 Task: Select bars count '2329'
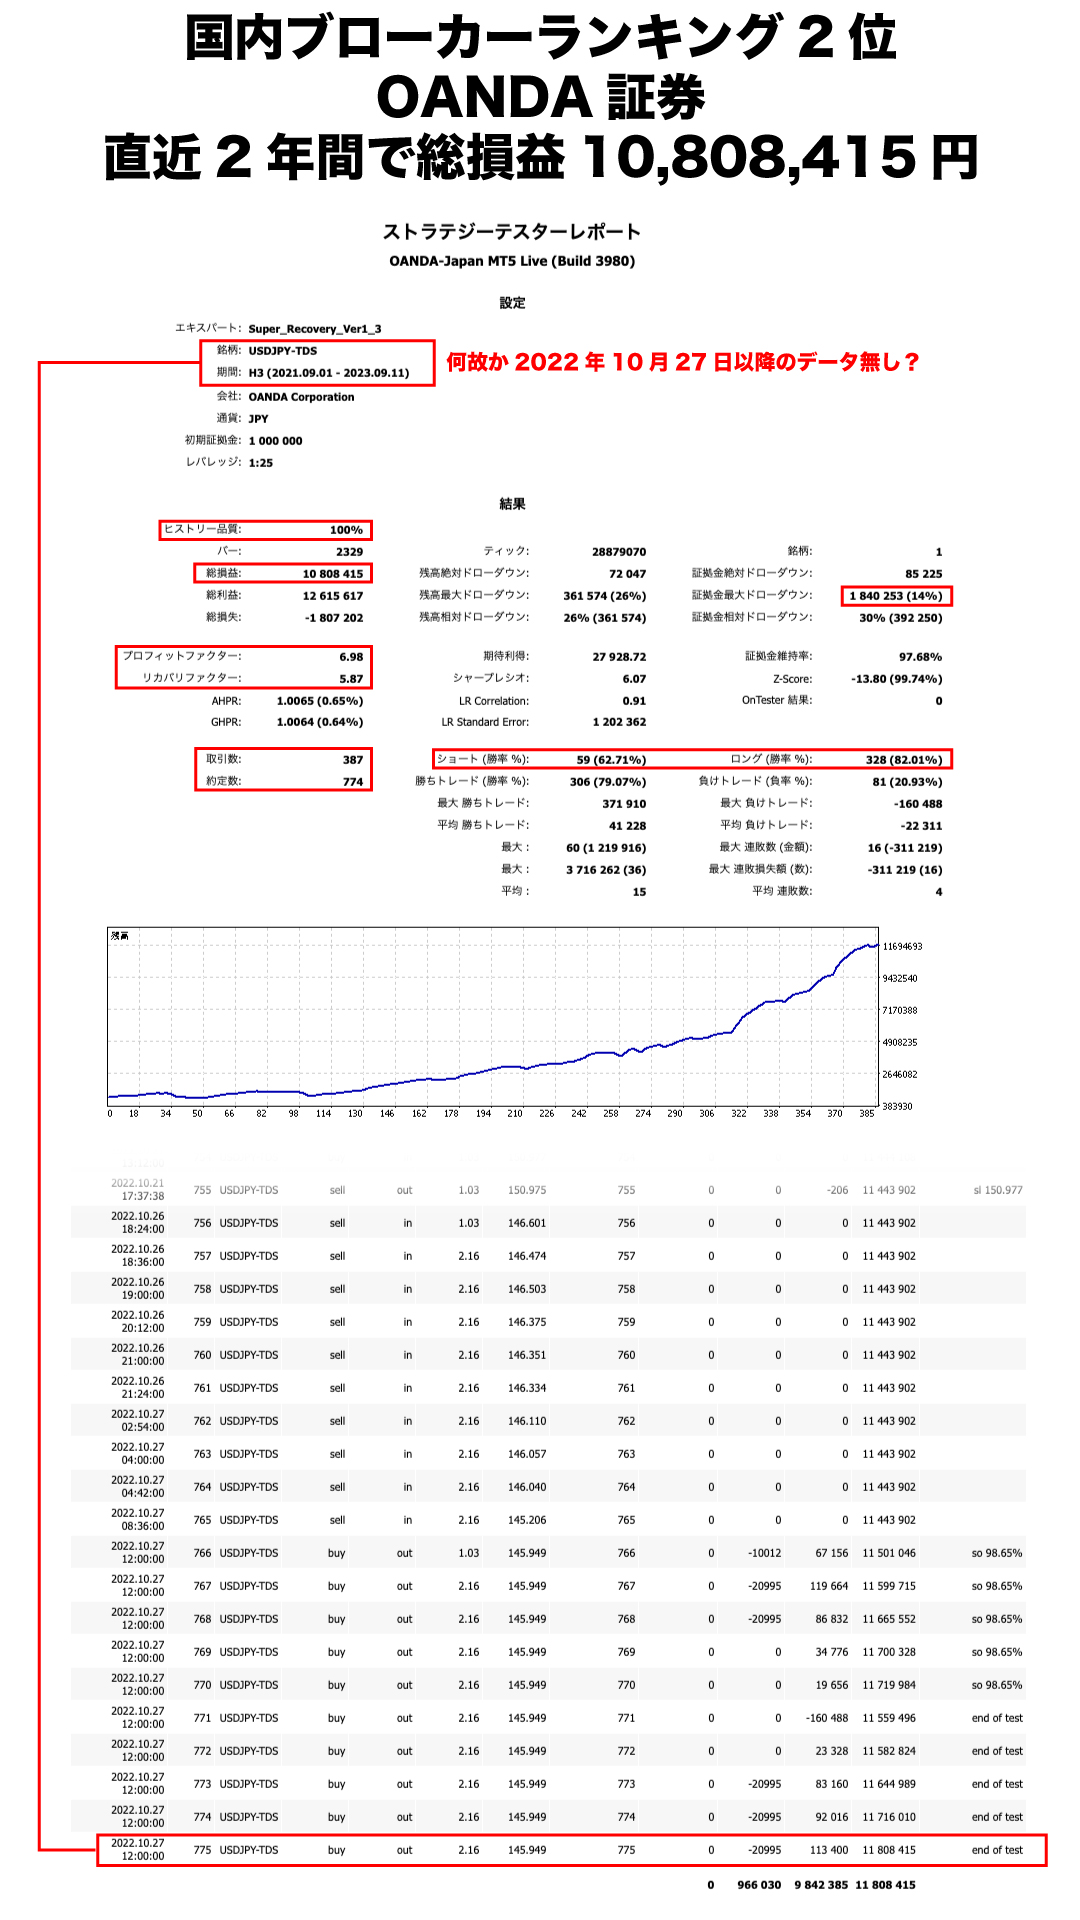click(349, 552)
